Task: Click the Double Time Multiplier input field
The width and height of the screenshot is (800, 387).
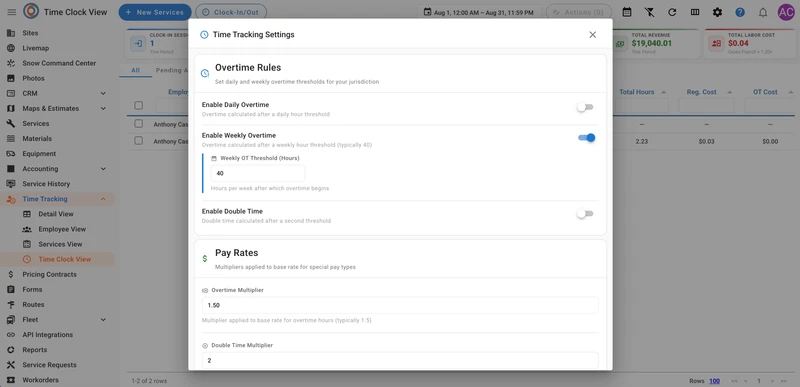Action: pos(400,360)
